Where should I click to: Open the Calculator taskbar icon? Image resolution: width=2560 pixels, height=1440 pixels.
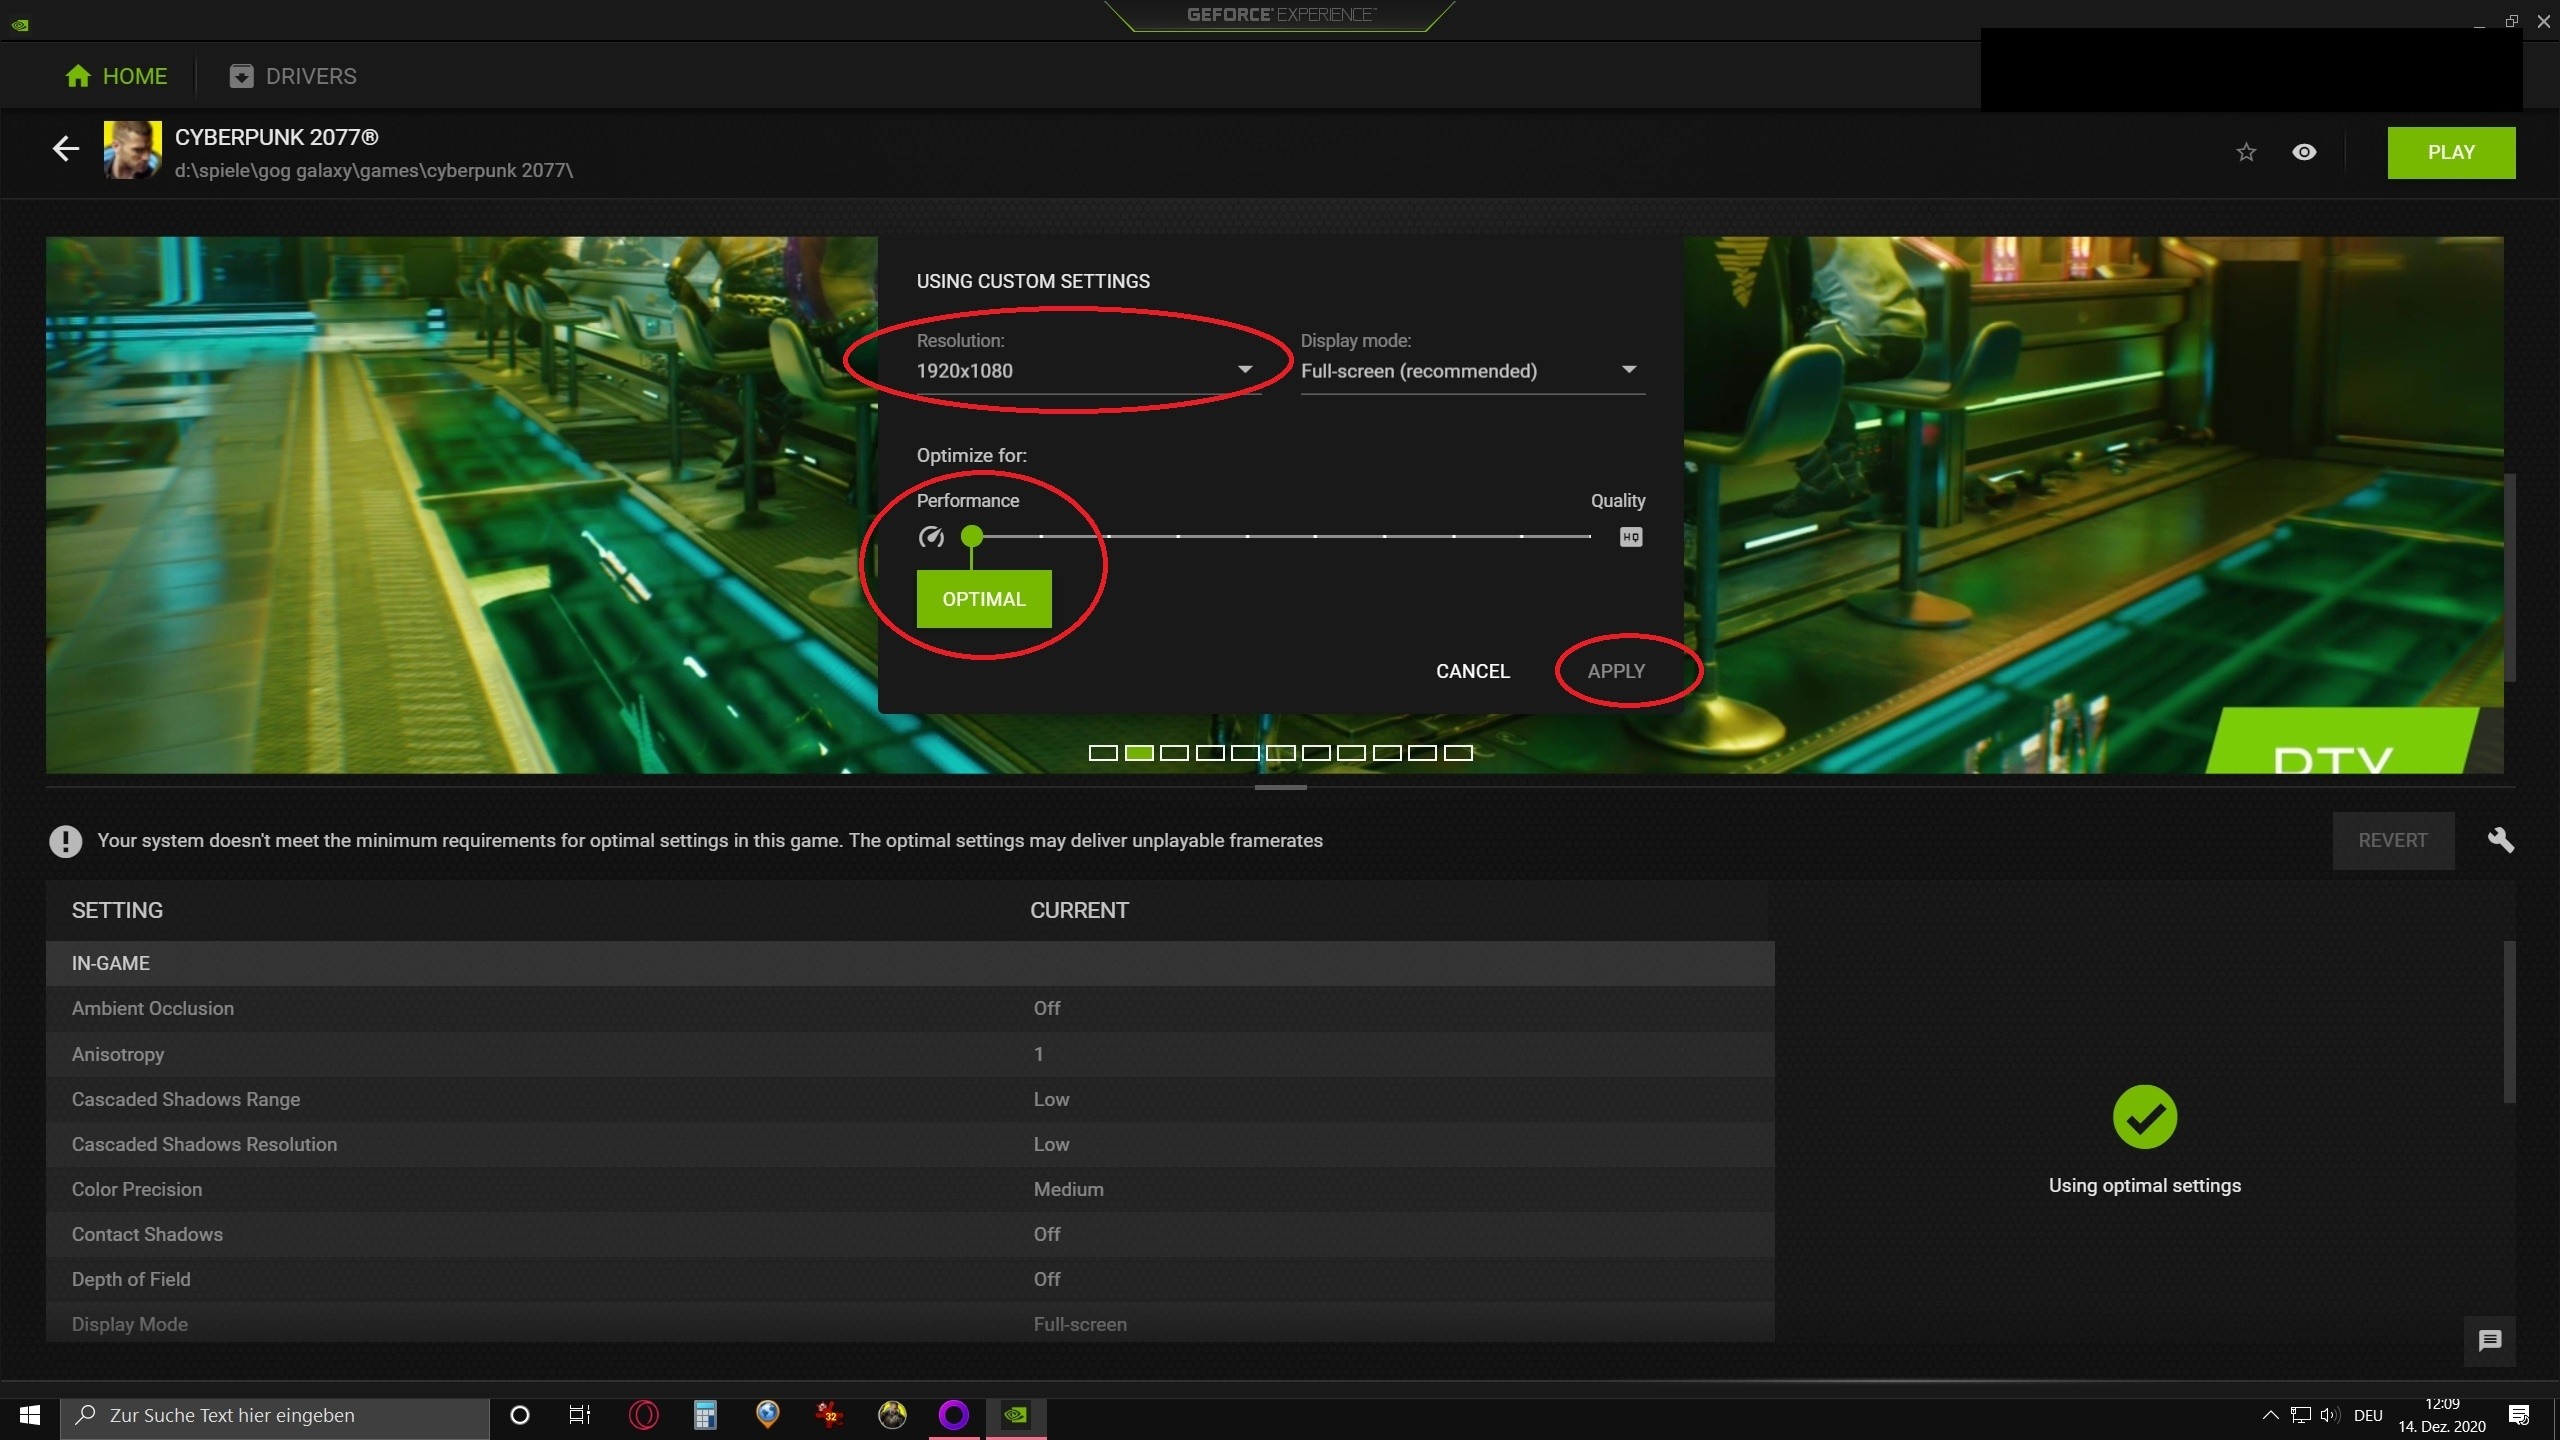pyautogui.click(x=705, y=1415)
